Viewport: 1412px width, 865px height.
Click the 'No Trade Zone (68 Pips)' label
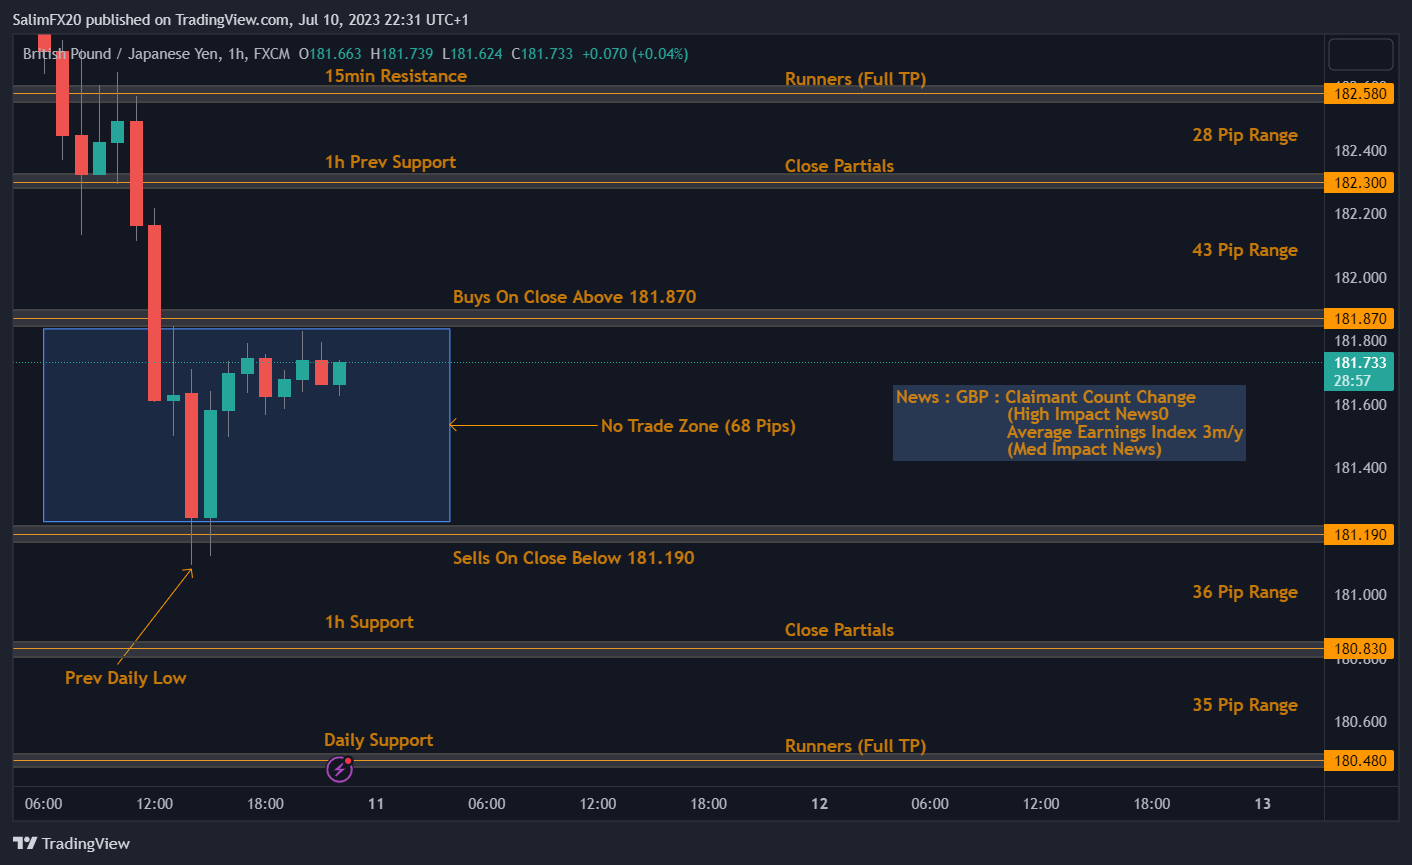698,426
